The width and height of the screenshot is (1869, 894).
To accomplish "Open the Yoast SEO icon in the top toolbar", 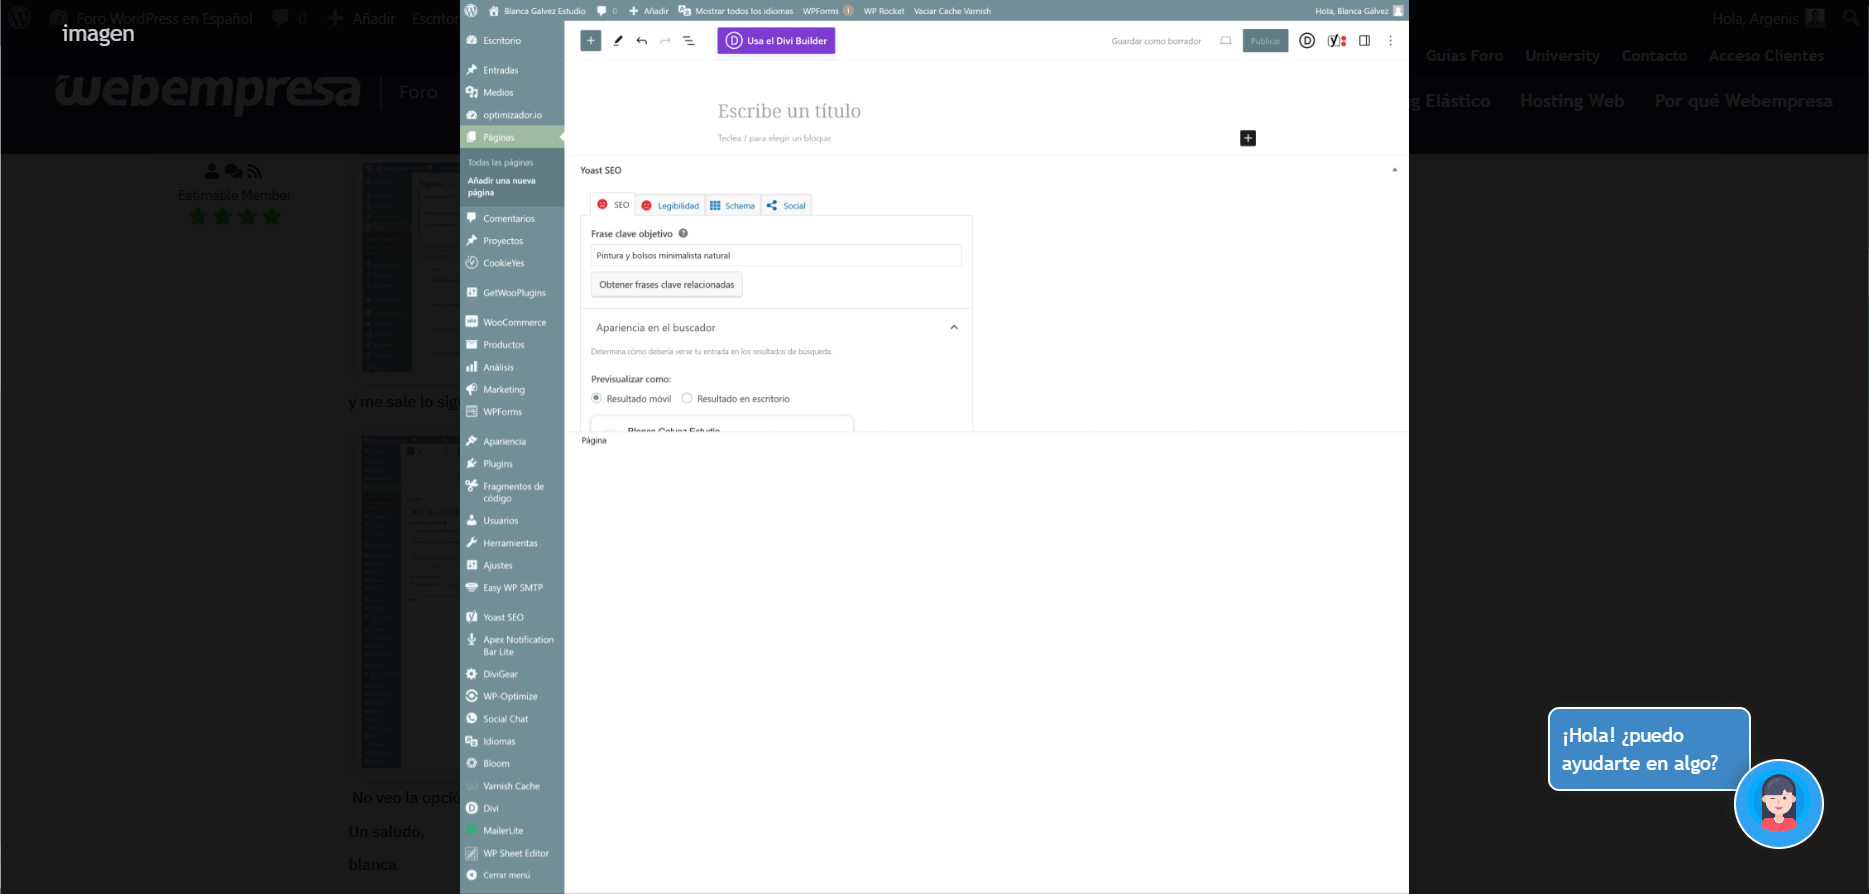I will coord(1337,41).
